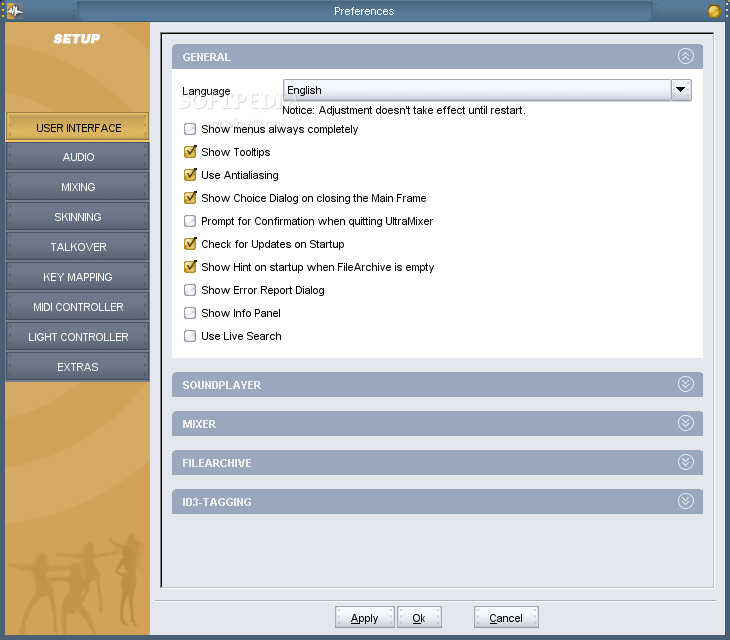Expand the ID3-TAGGING section
This screenshot has width=730, height=640.
pos(685,501)
